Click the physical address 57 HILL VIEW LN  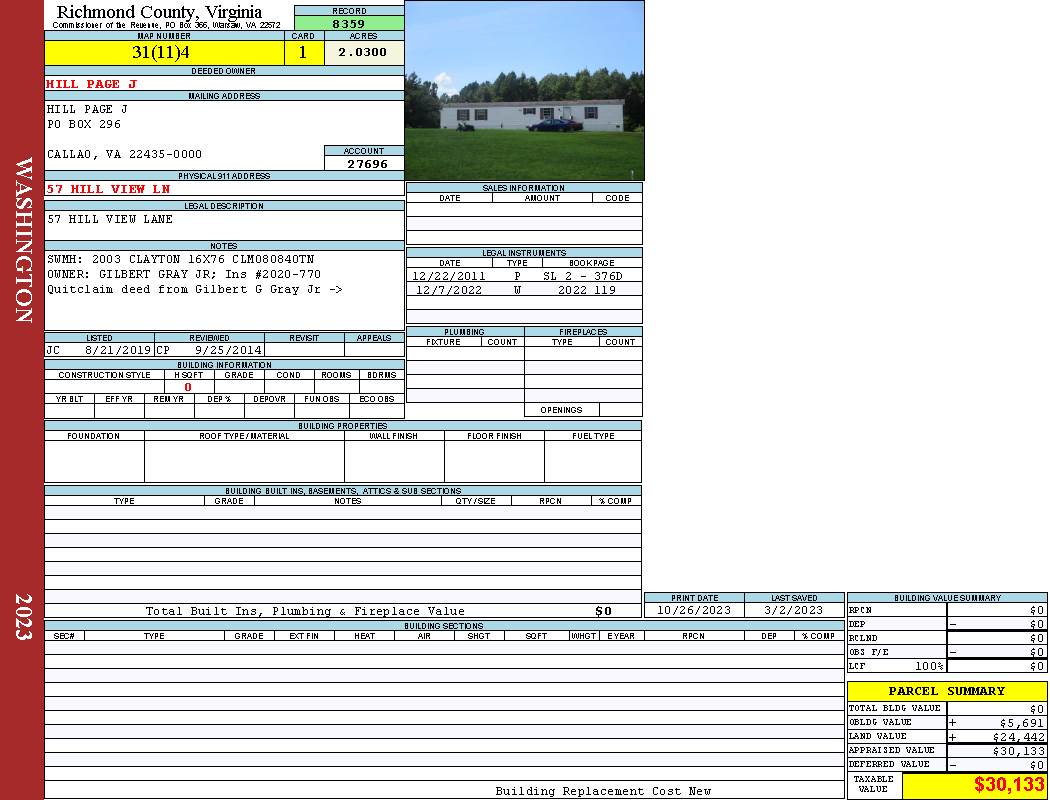(x=109, y=189)
